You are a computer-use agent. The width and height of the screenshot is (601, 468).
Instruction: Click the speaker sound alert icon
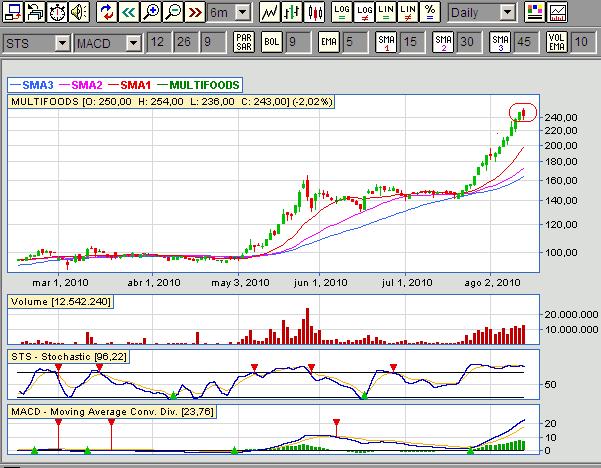pos(80,13)
